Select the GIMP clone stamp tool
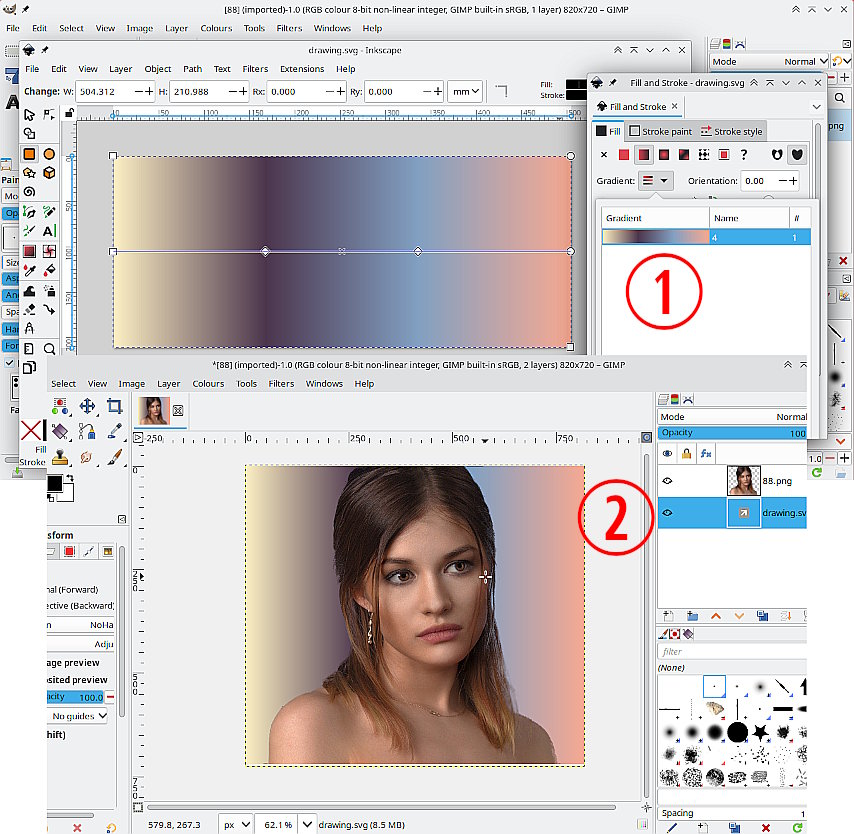Image resolution: width=854 pixels, height=834 pixels. [60, 457]
